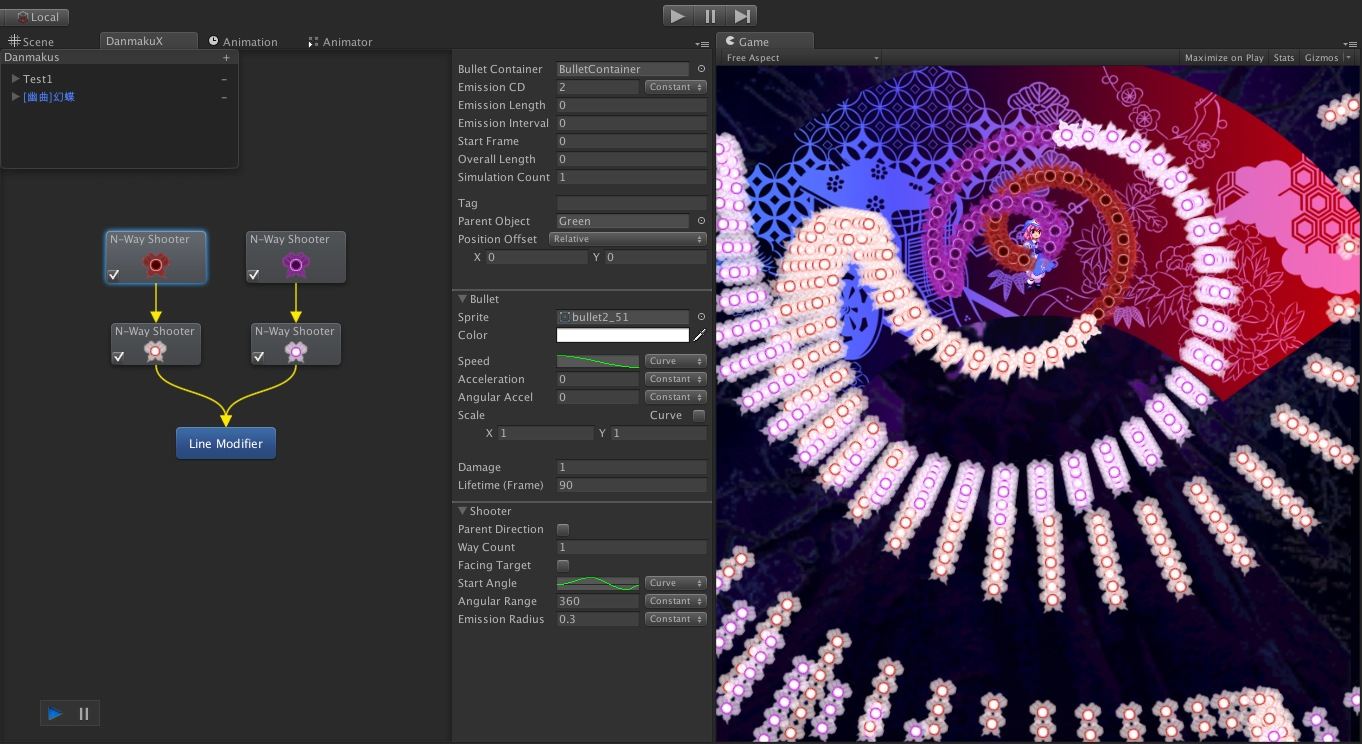Image resolution: width=1362 pixels, height=744 pixels.
Task: Click the Step frame button in top toolbar
Action: (742, 16)
